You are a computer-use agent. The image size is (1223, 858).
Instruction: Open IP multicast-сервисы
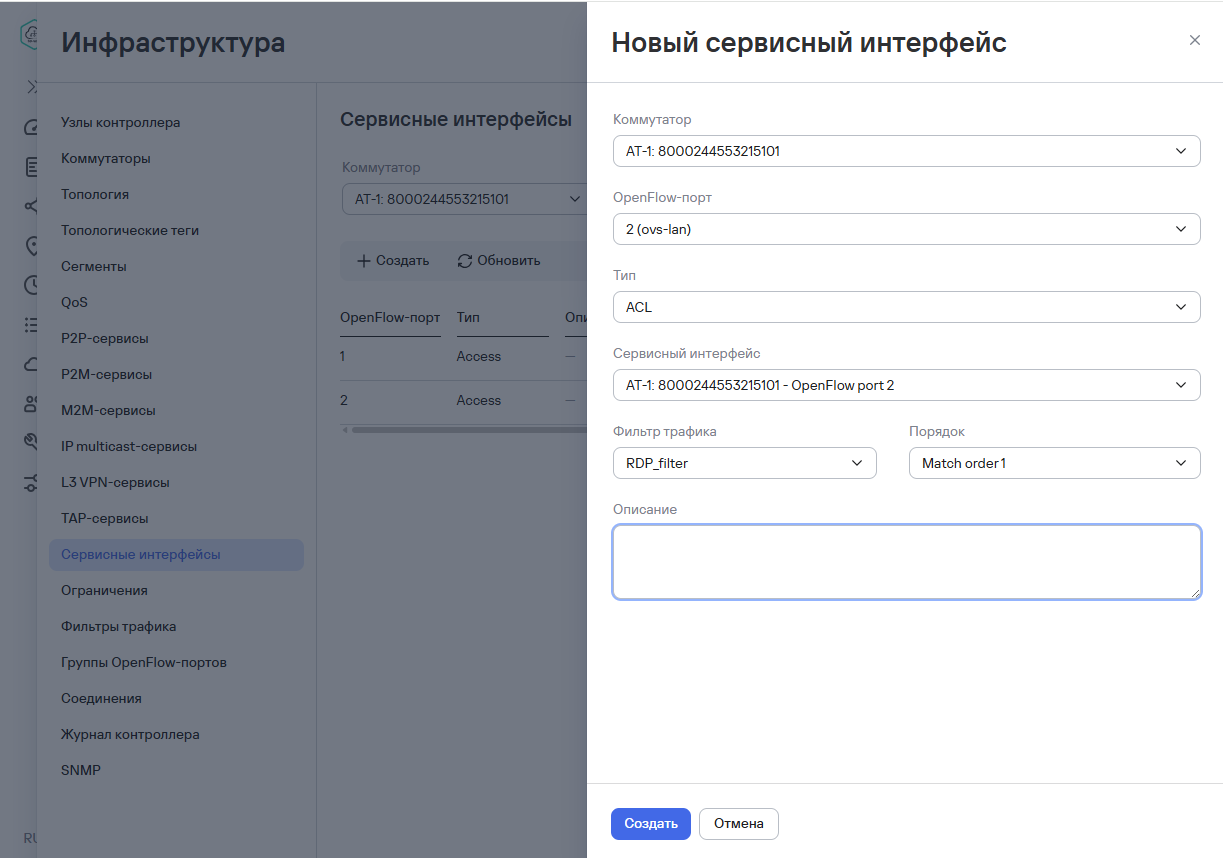click(129, 447)
